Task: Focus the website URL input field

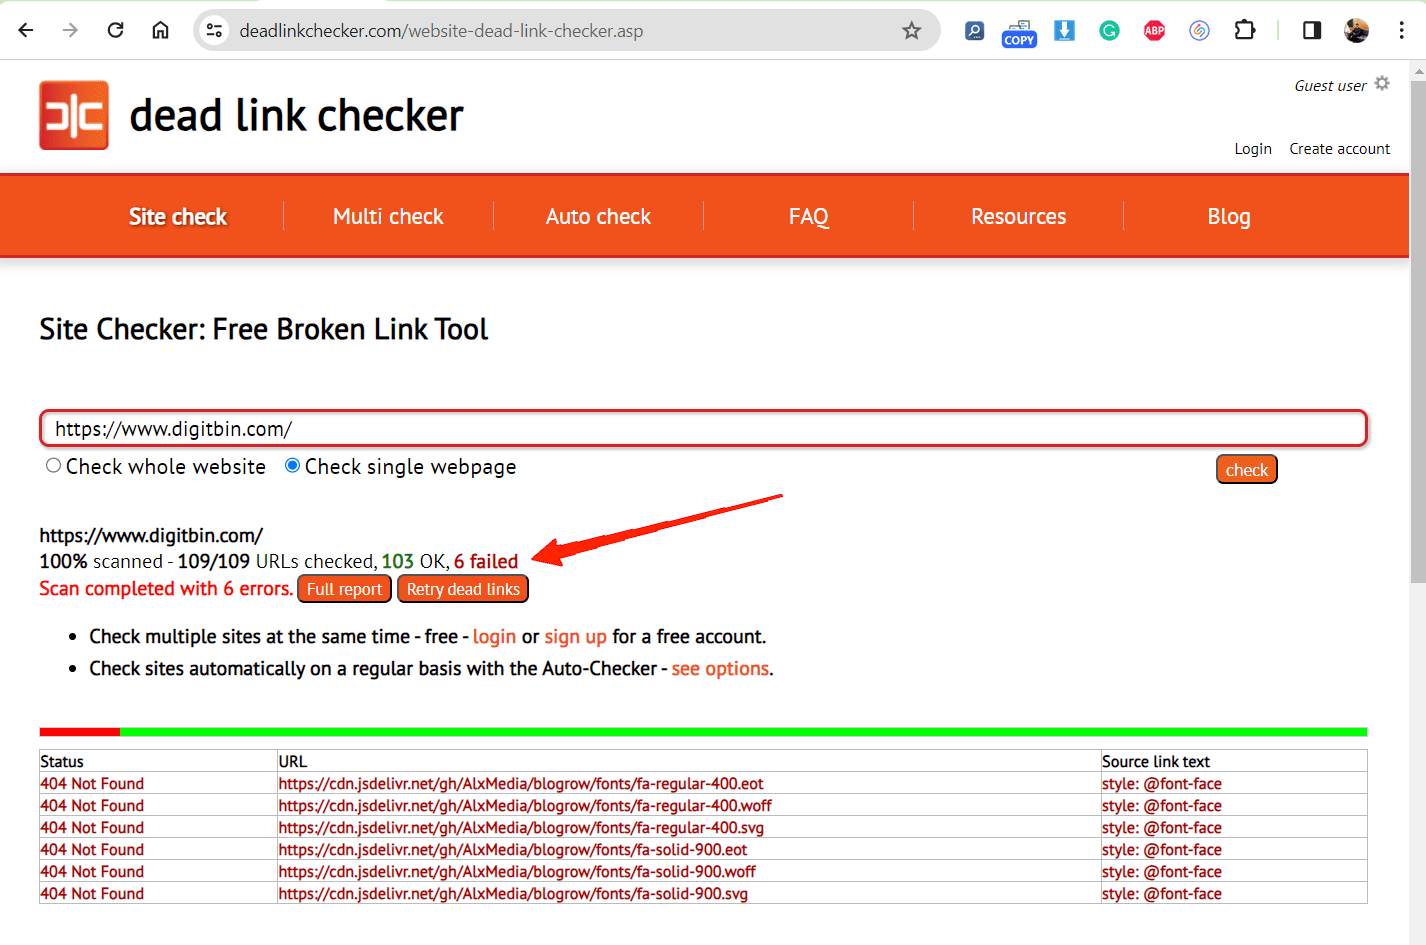Action: coord(703,429)
